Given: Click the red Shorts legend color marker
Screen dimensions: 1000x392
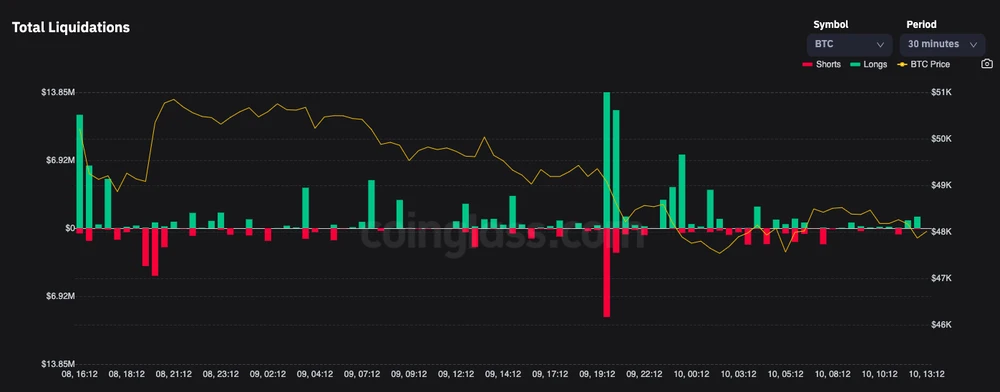Looking at the screenshot, I should [807, 64].
